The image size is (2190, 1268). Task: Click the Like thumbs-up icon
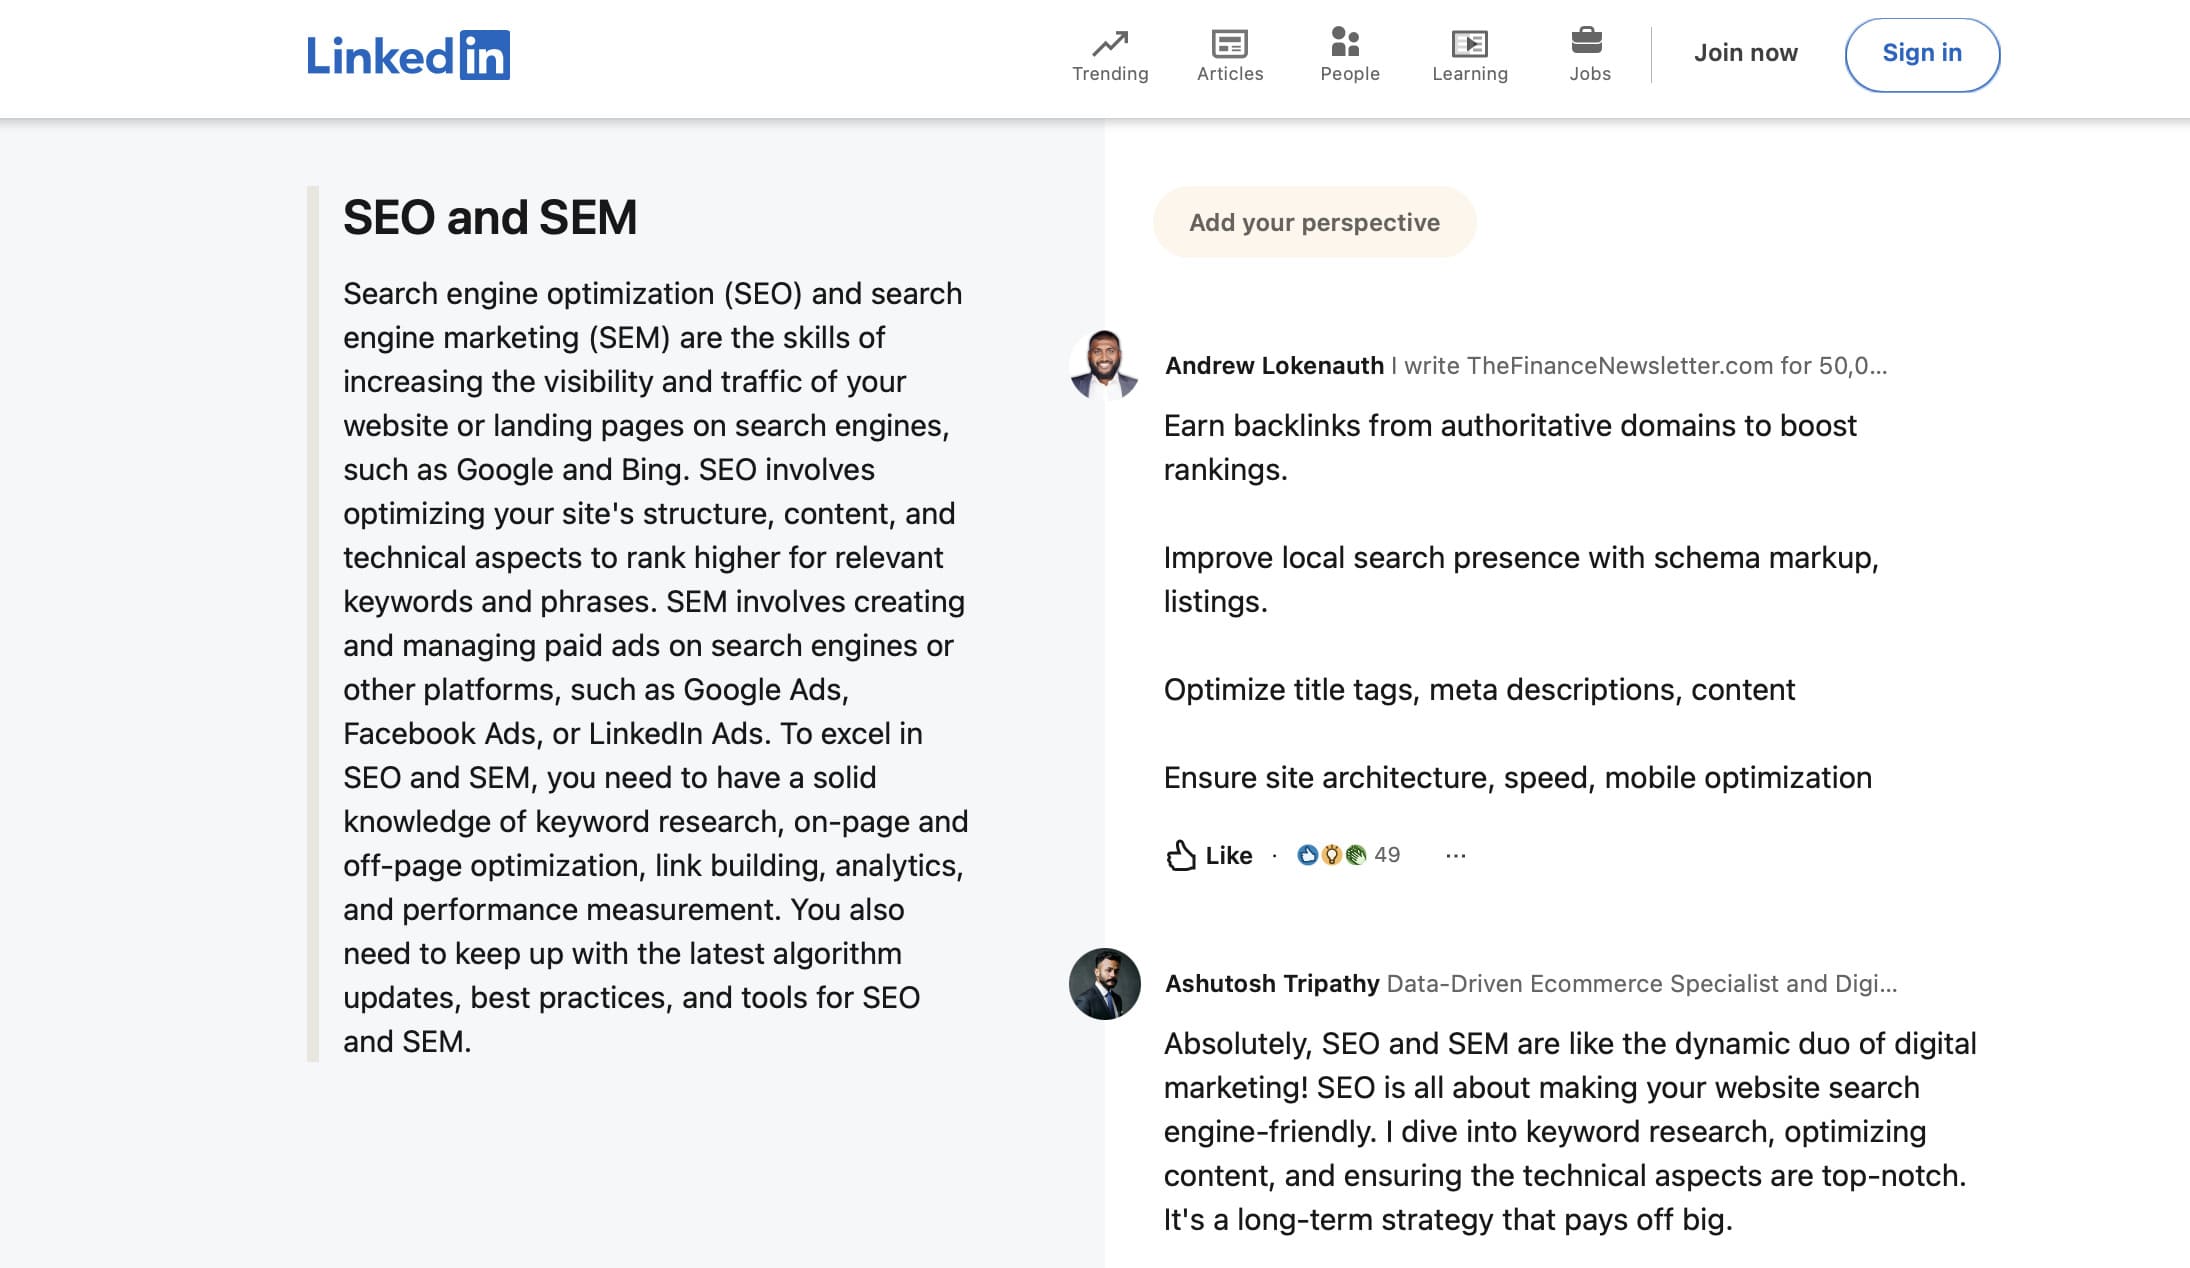coord(1180,853)
